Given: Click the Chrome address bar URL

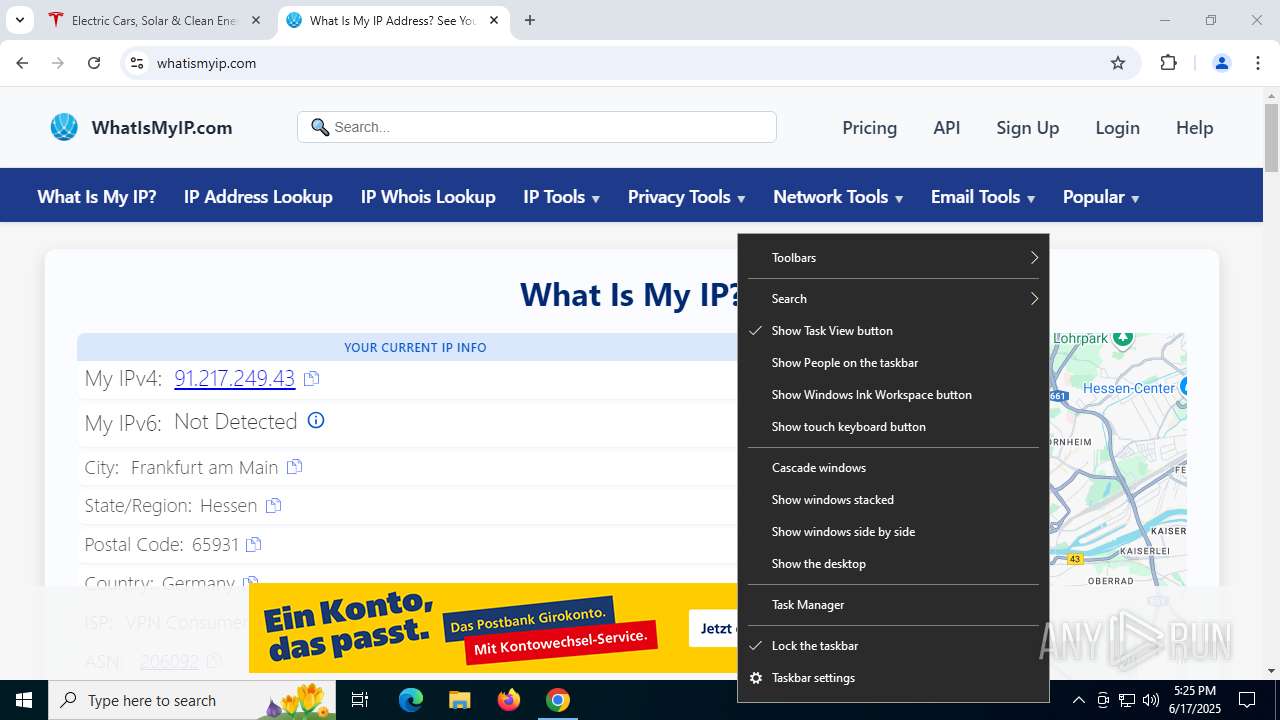Looking at the screenshot, I should pos(206,63).
